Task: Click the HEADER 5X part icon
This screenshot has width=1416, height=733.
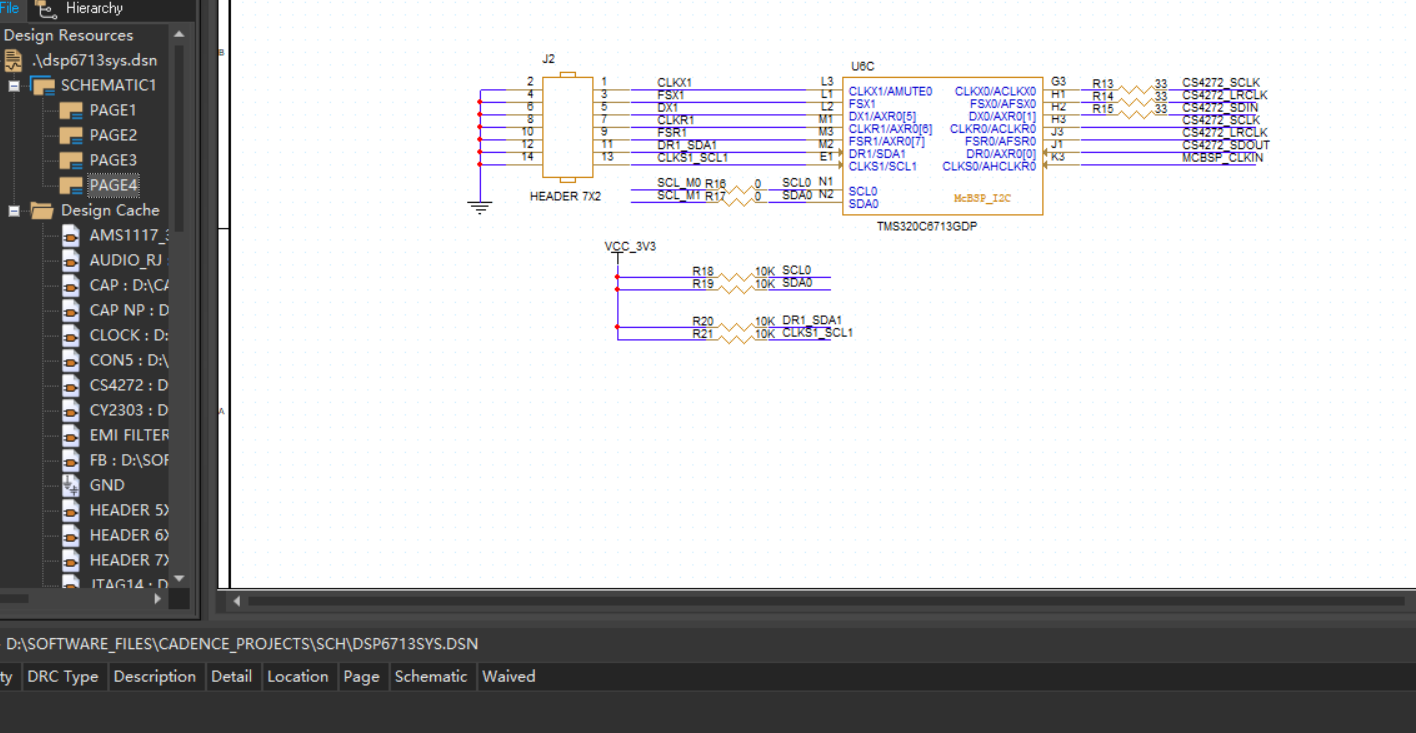Action: (x=70, y=510)
